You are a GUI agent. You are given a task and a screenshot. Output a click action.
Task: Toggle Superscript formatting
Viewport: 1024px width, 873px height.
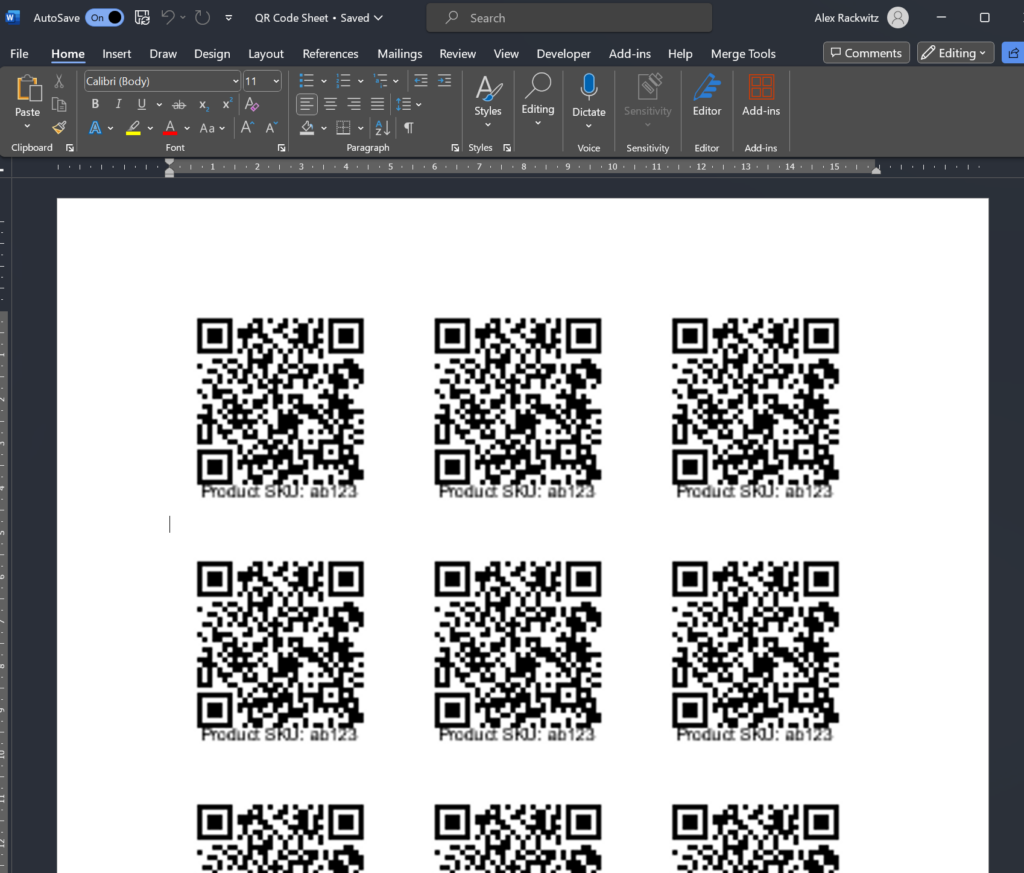tap(227, 104)
